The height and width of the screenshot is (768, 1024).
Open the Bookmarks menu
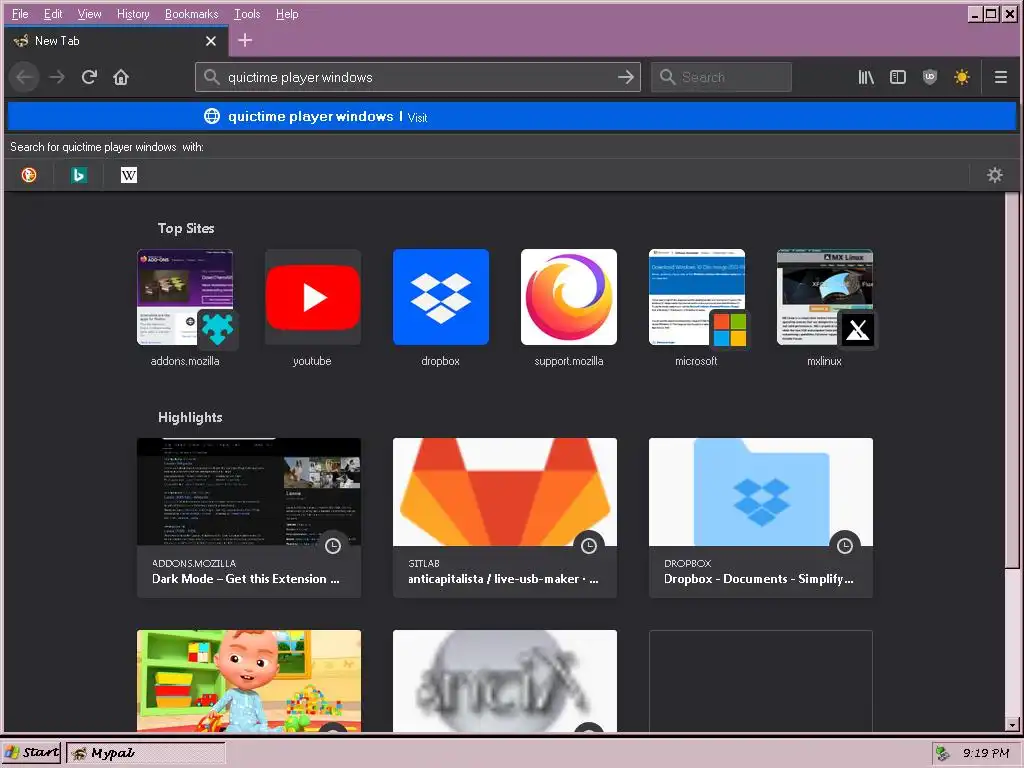pyautogui.click(x=191, y=14)
